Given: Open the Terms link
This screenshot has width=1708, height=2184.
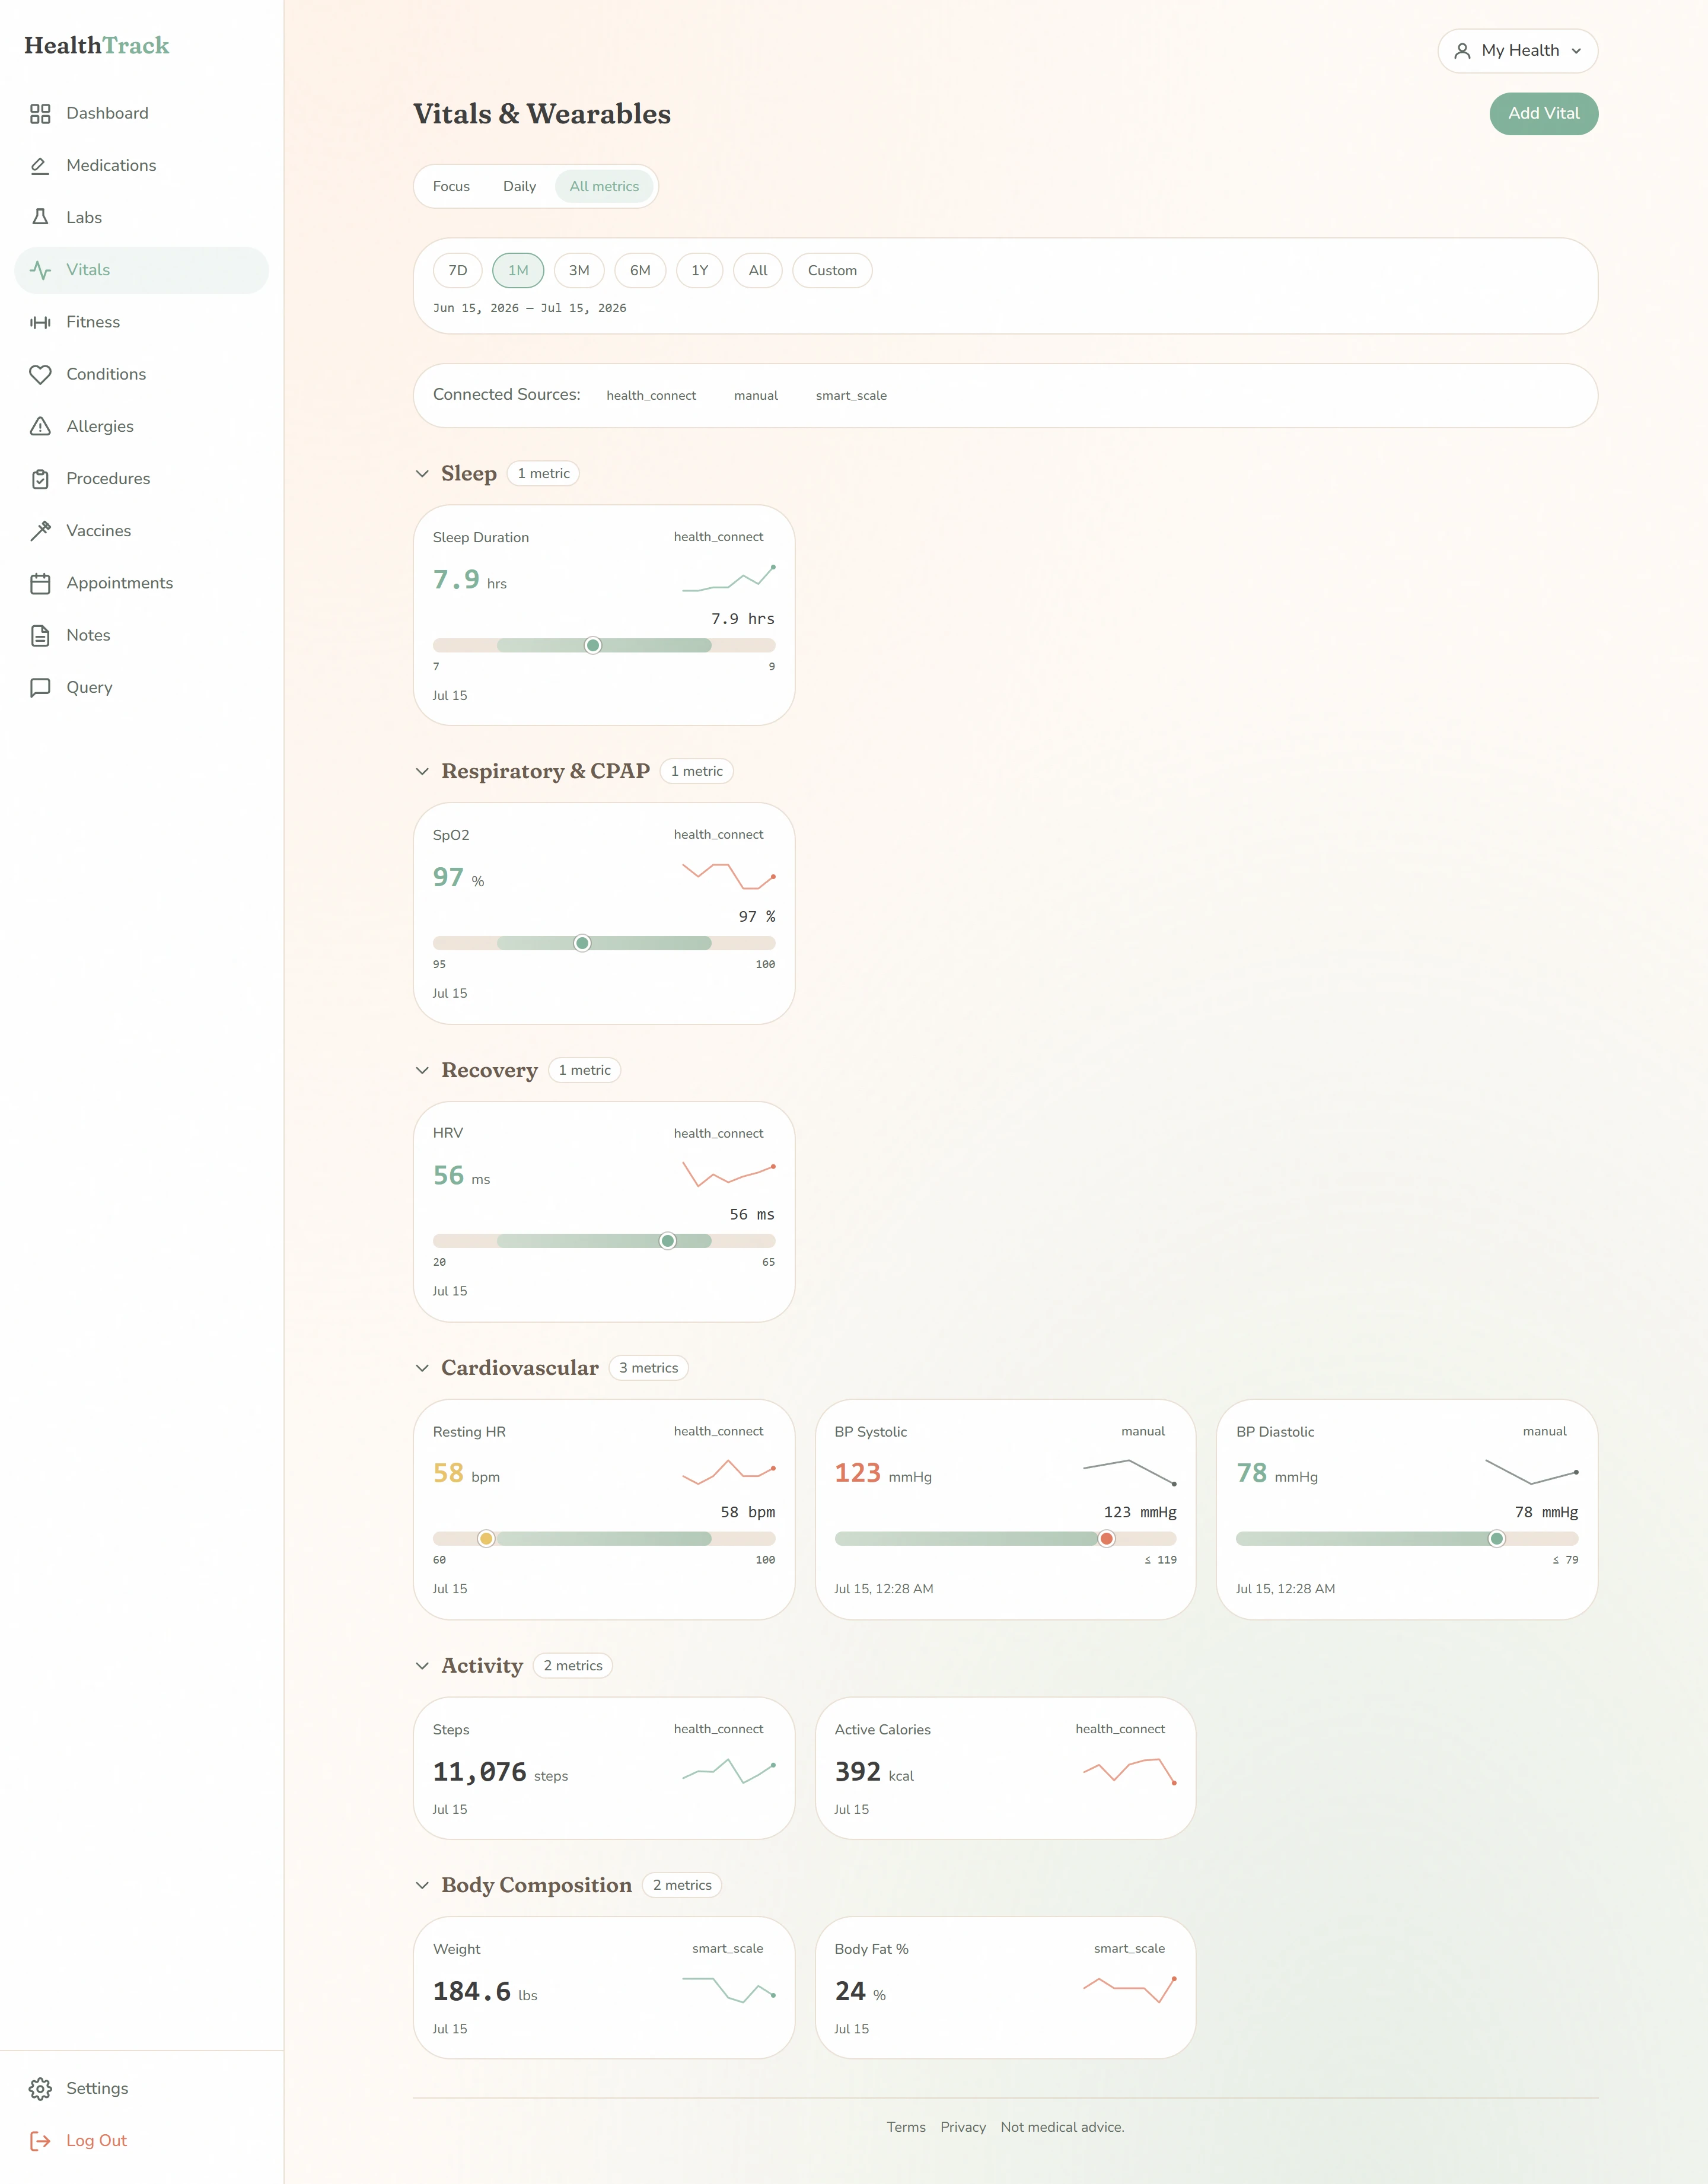Looking at the screenshot, I should tap(906, 2127).
